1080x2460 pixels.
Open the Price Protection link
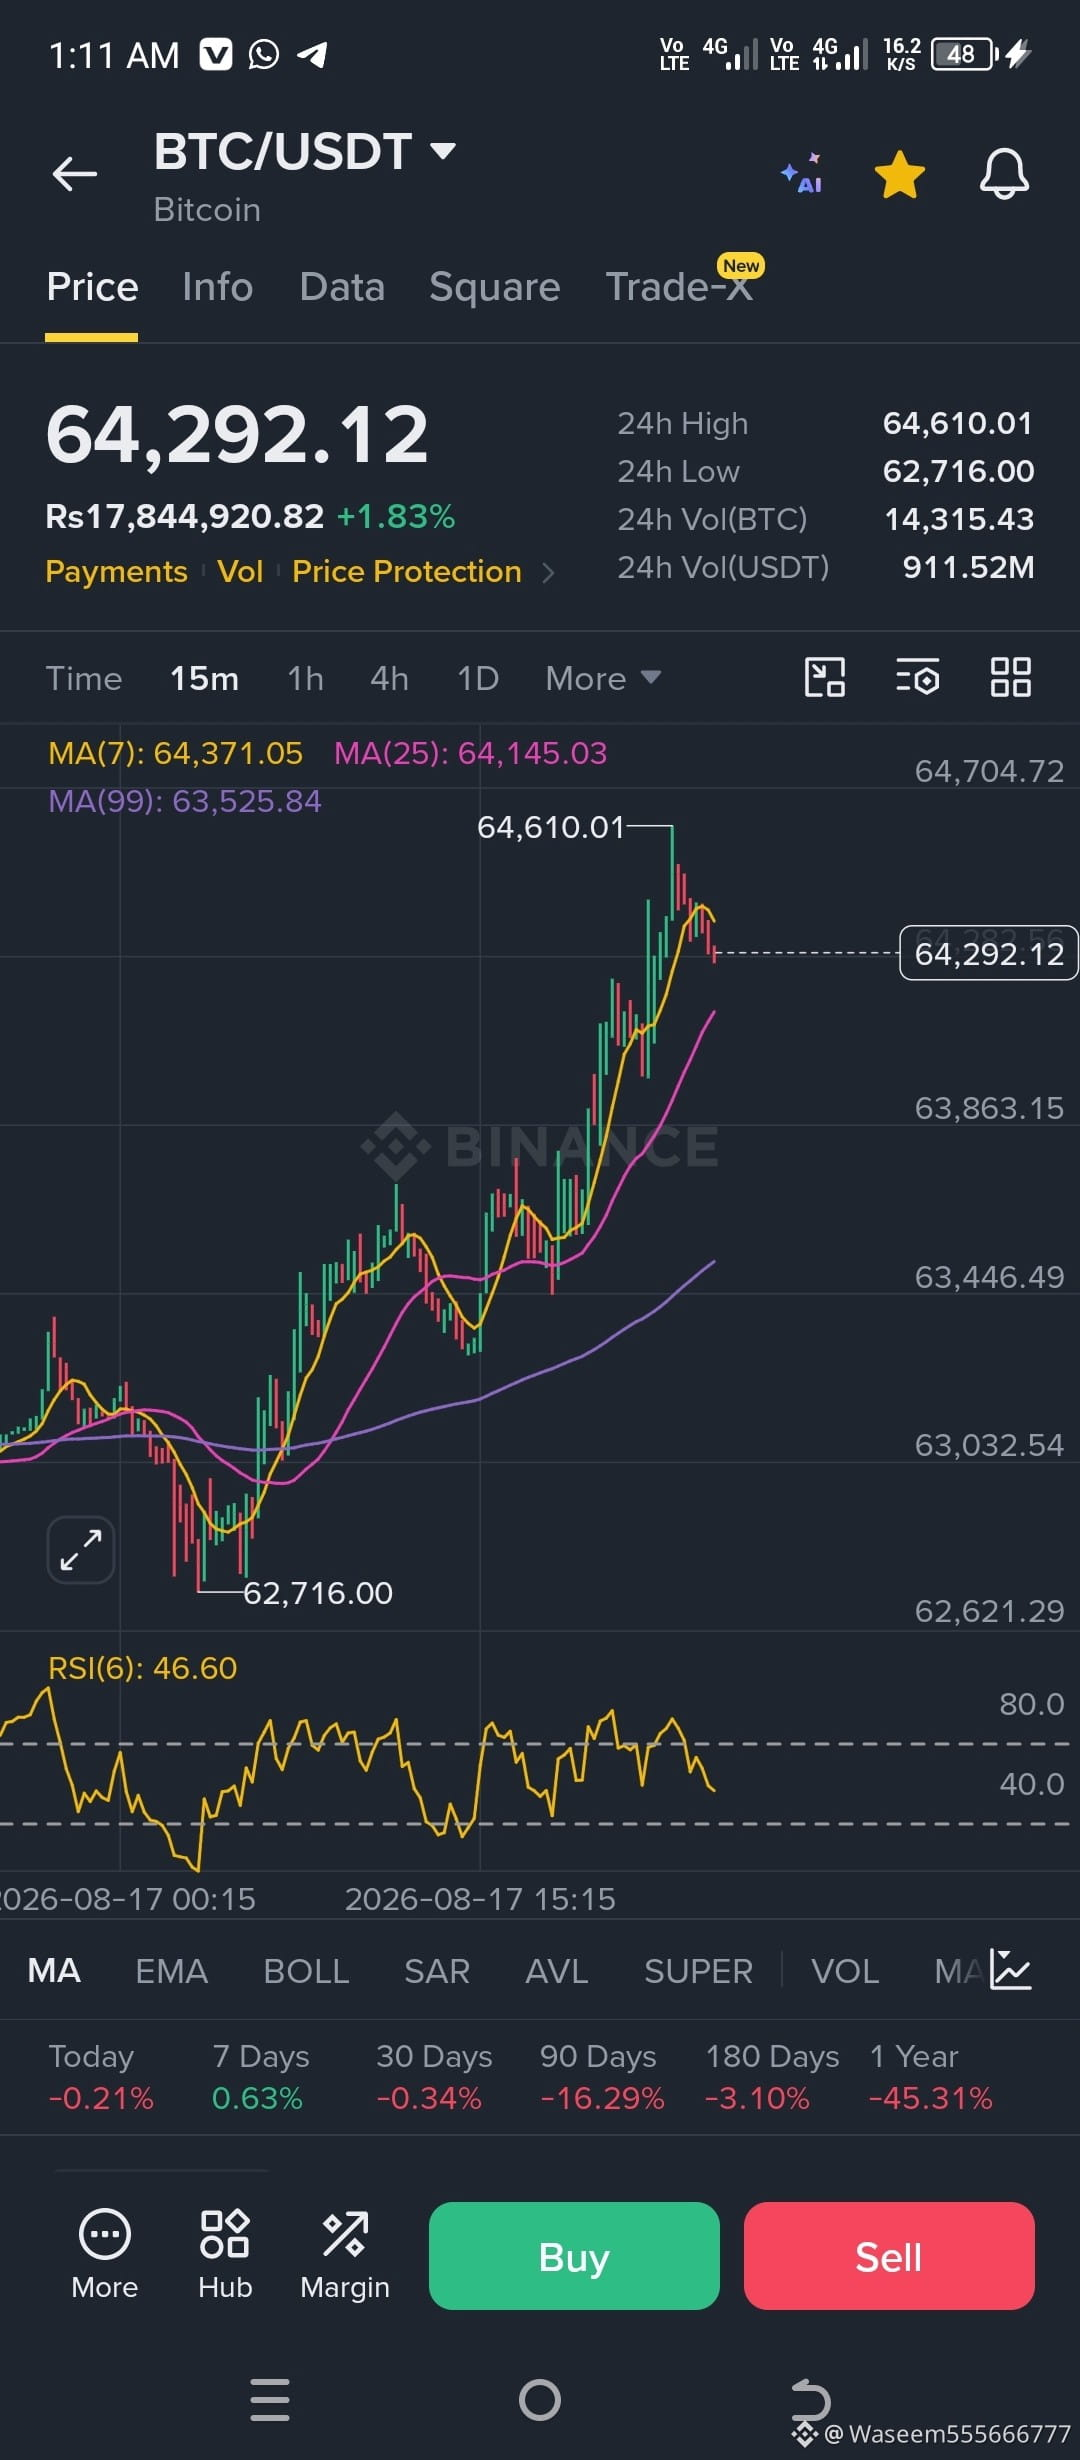(x=407, y=571)
